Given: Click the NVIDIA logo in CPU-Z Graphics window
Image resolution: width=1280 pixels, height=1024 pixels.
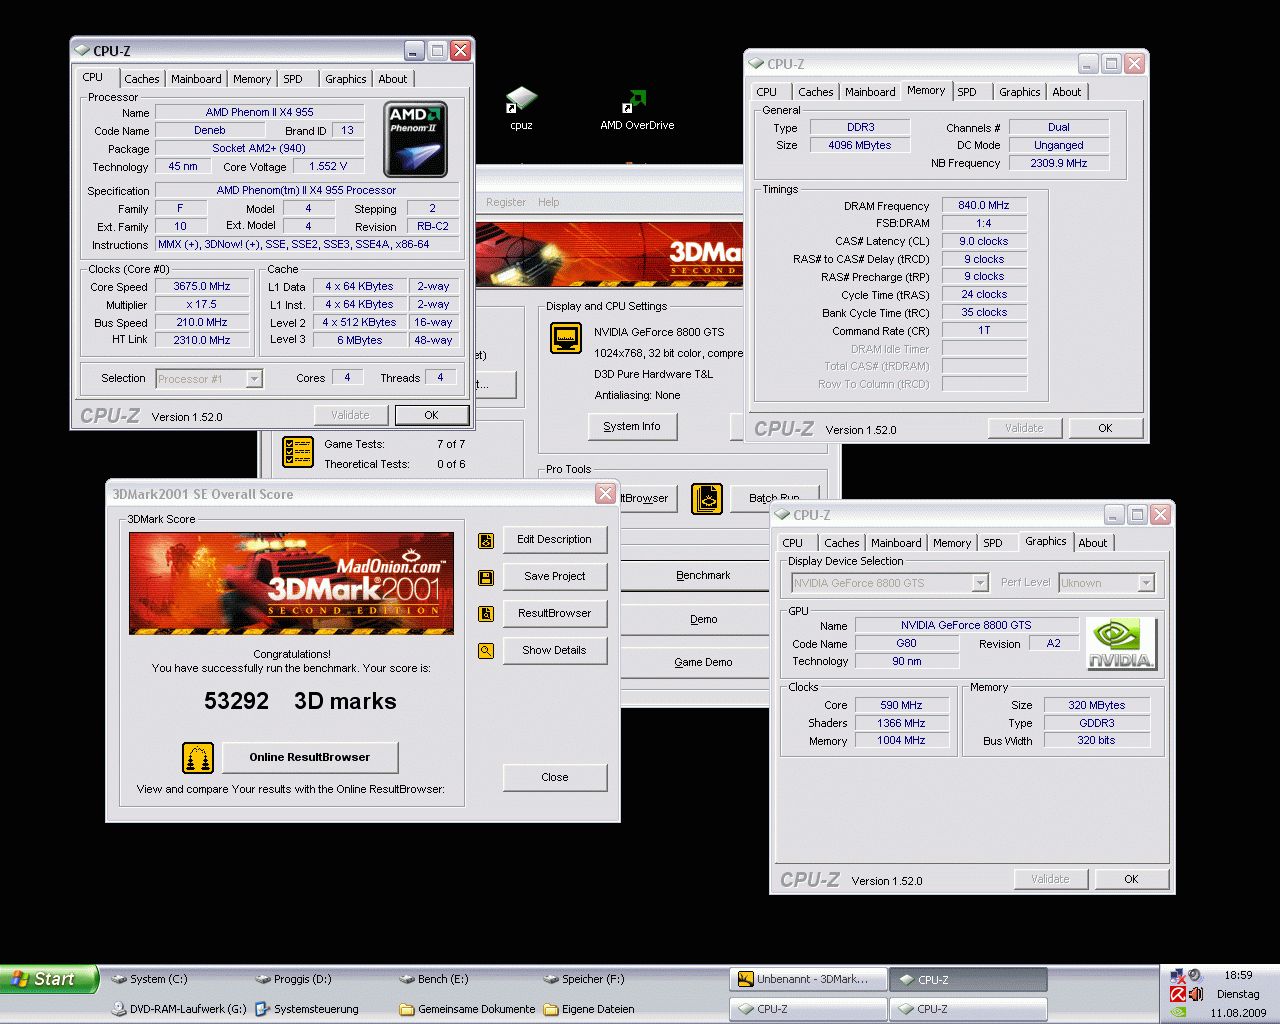Looking at the screenshot, I should click(x=1121, y=643).
